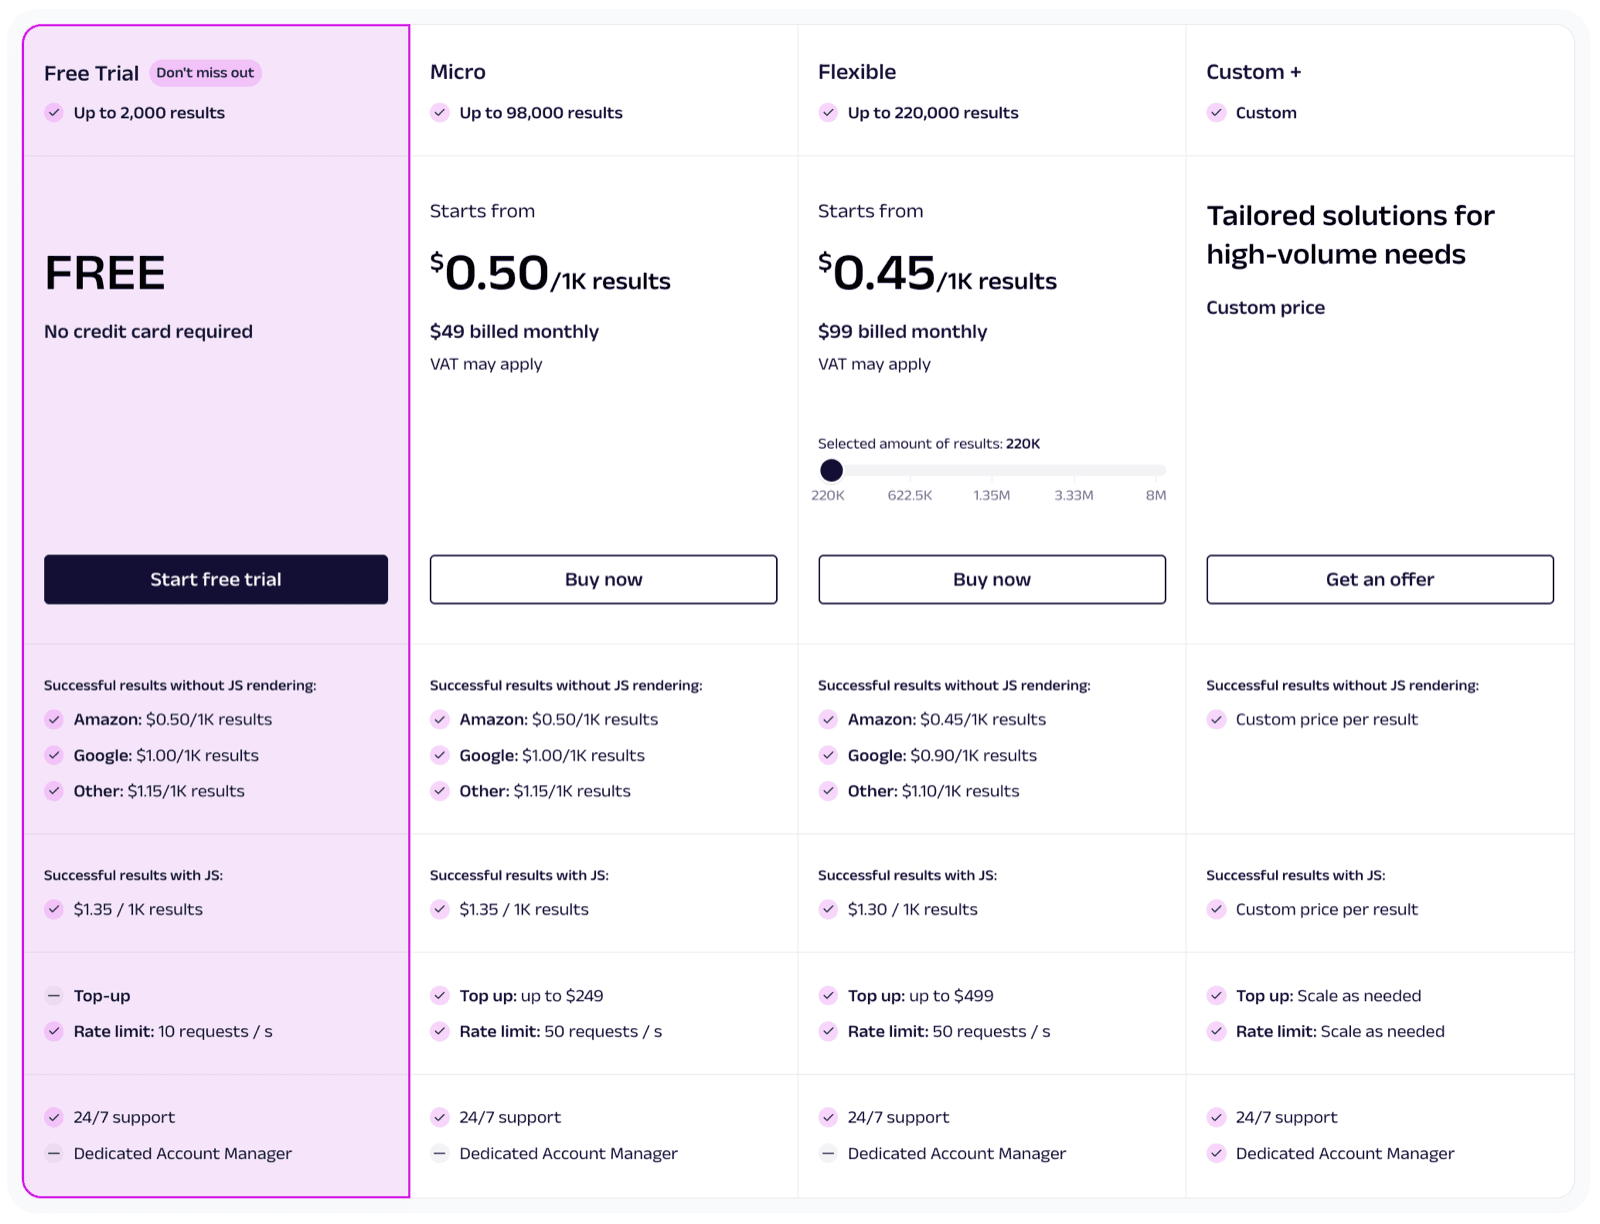
Task: Select the Micro plan title
Action: (x=458, y=72)
